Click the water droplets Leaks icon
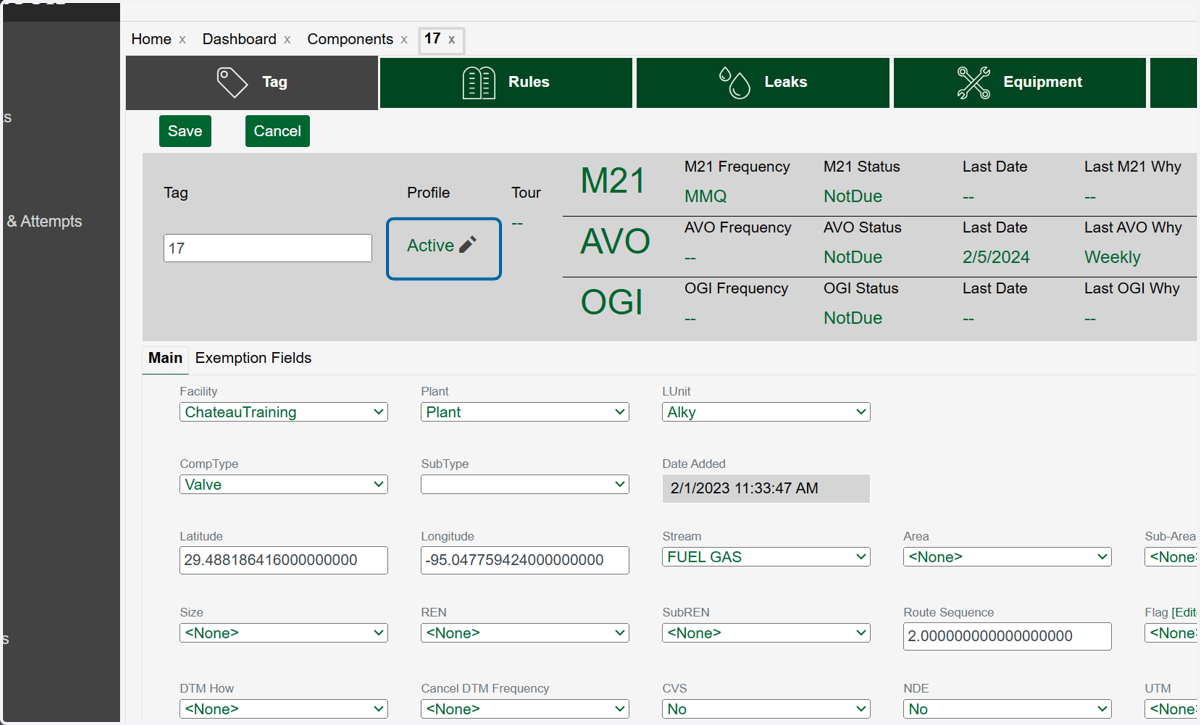 coord(735,82)
